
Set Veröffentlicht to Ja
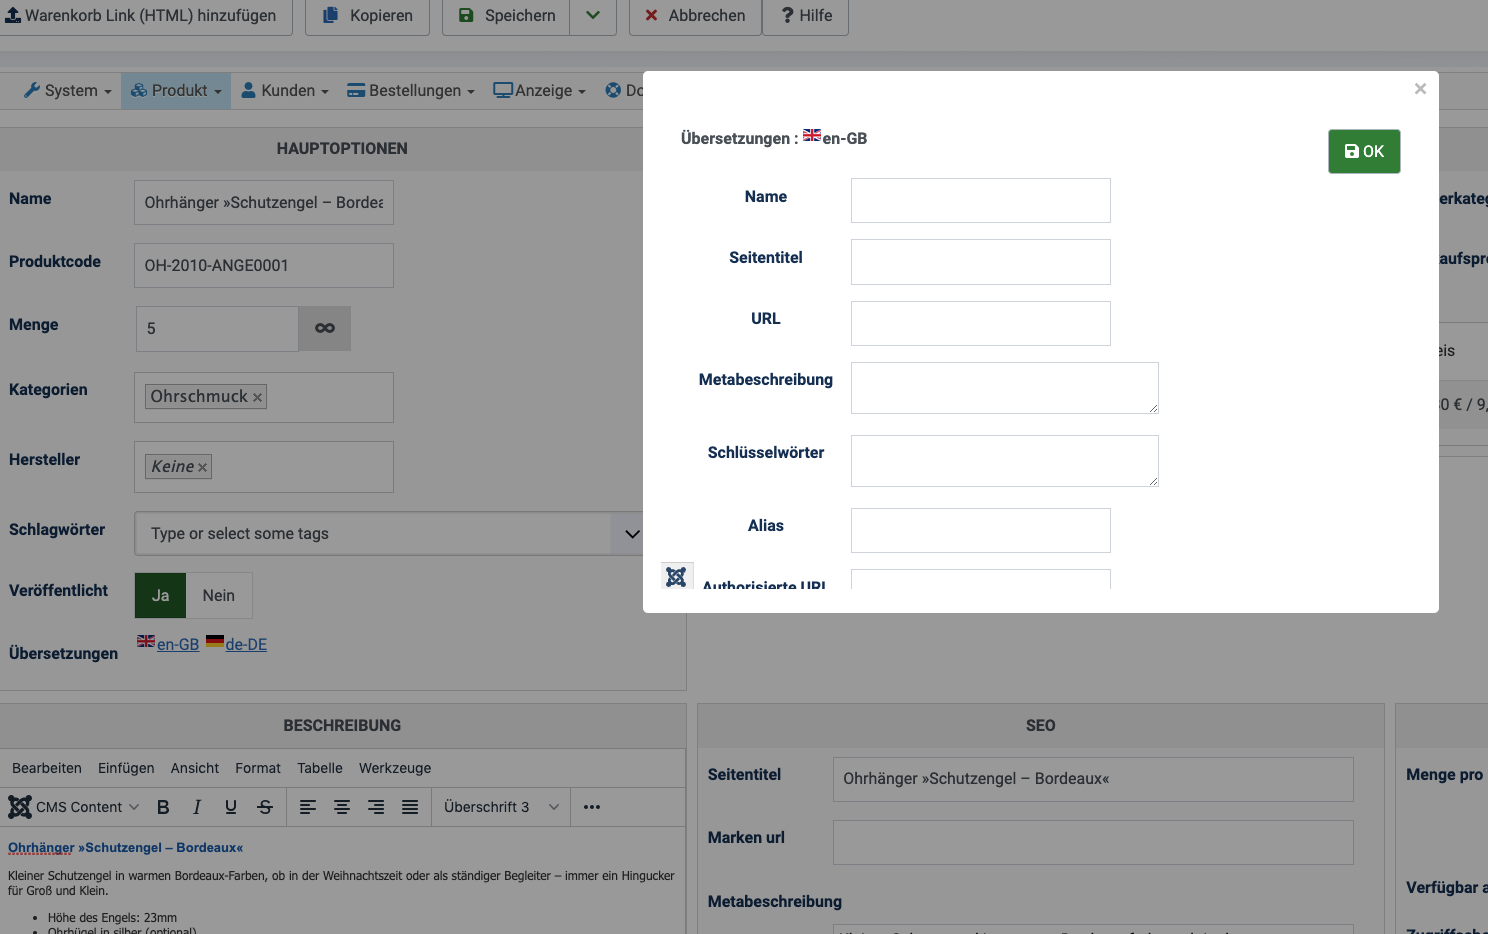coord(161,595)
